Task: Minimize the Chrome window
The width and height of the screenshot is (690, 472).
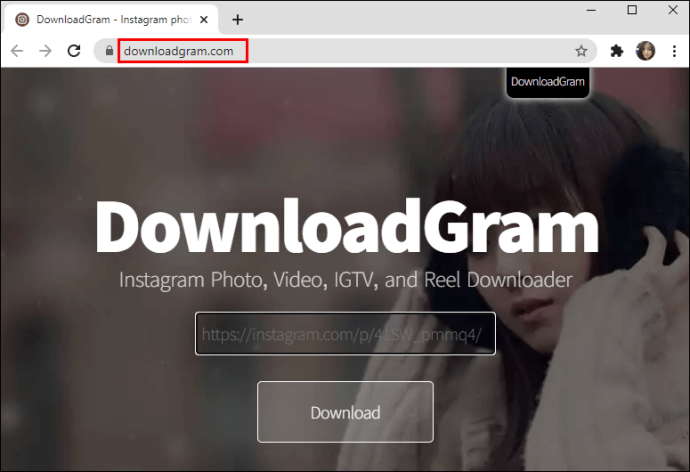Action: pos(591,10)
